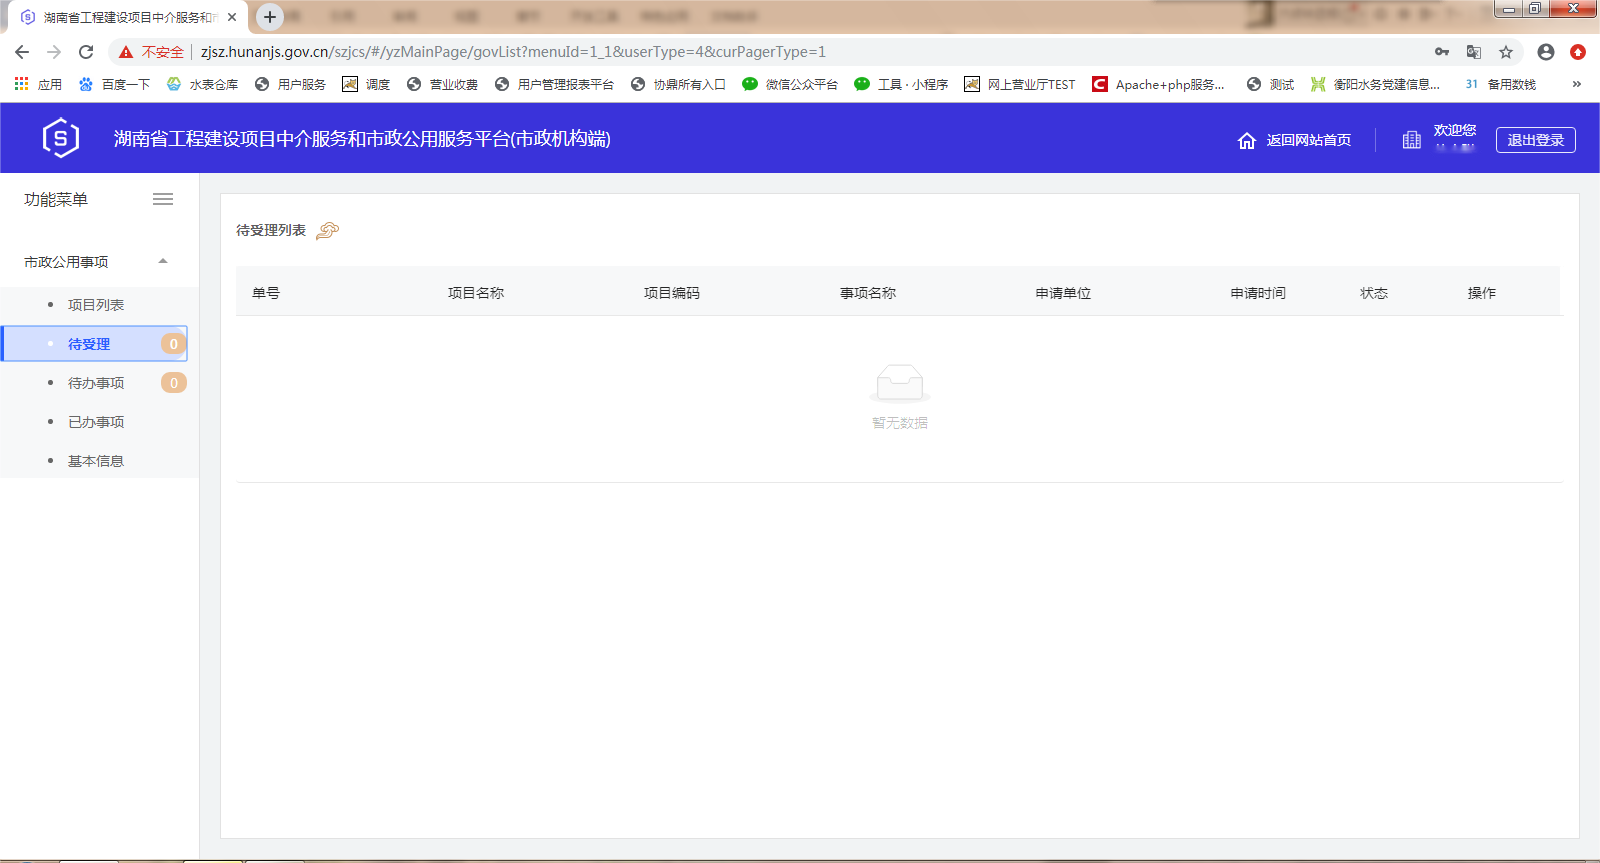Open 已办事项 menu item

click(96, 422)
